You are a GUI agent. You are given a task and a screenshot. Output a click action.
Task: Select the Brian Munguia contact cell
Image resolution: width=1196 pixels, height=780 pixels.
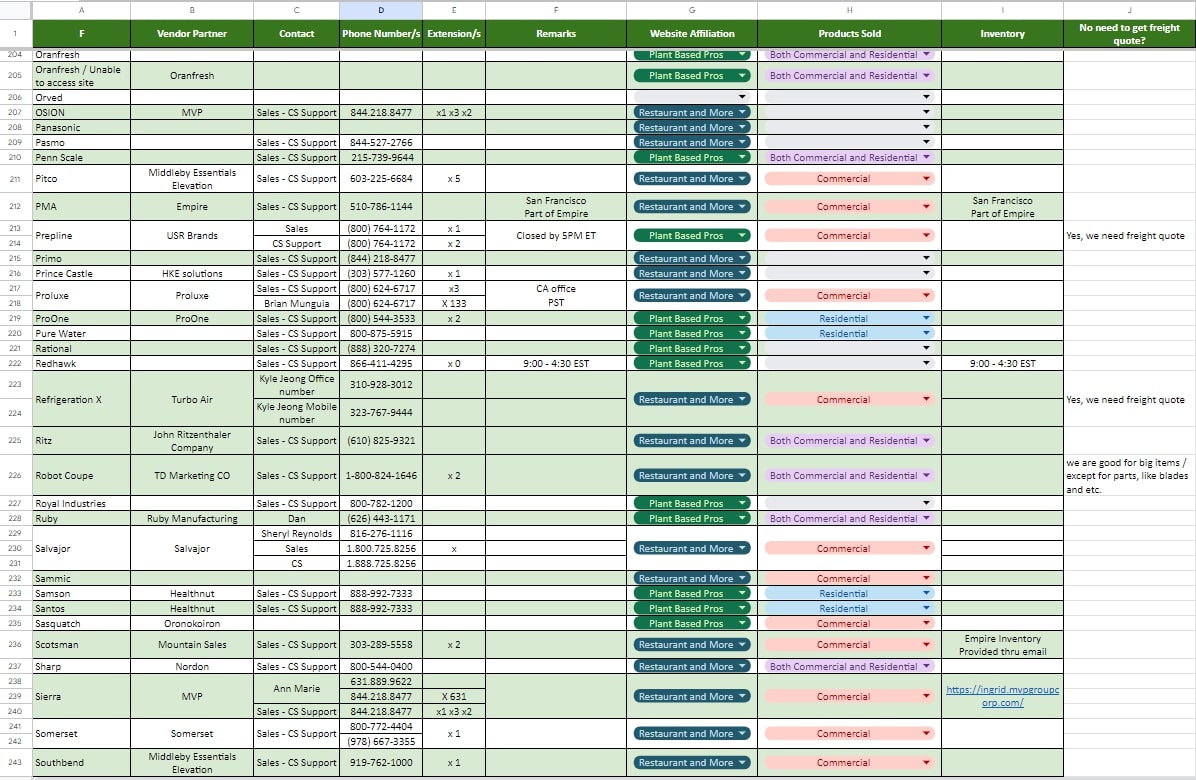click(296, 303)
